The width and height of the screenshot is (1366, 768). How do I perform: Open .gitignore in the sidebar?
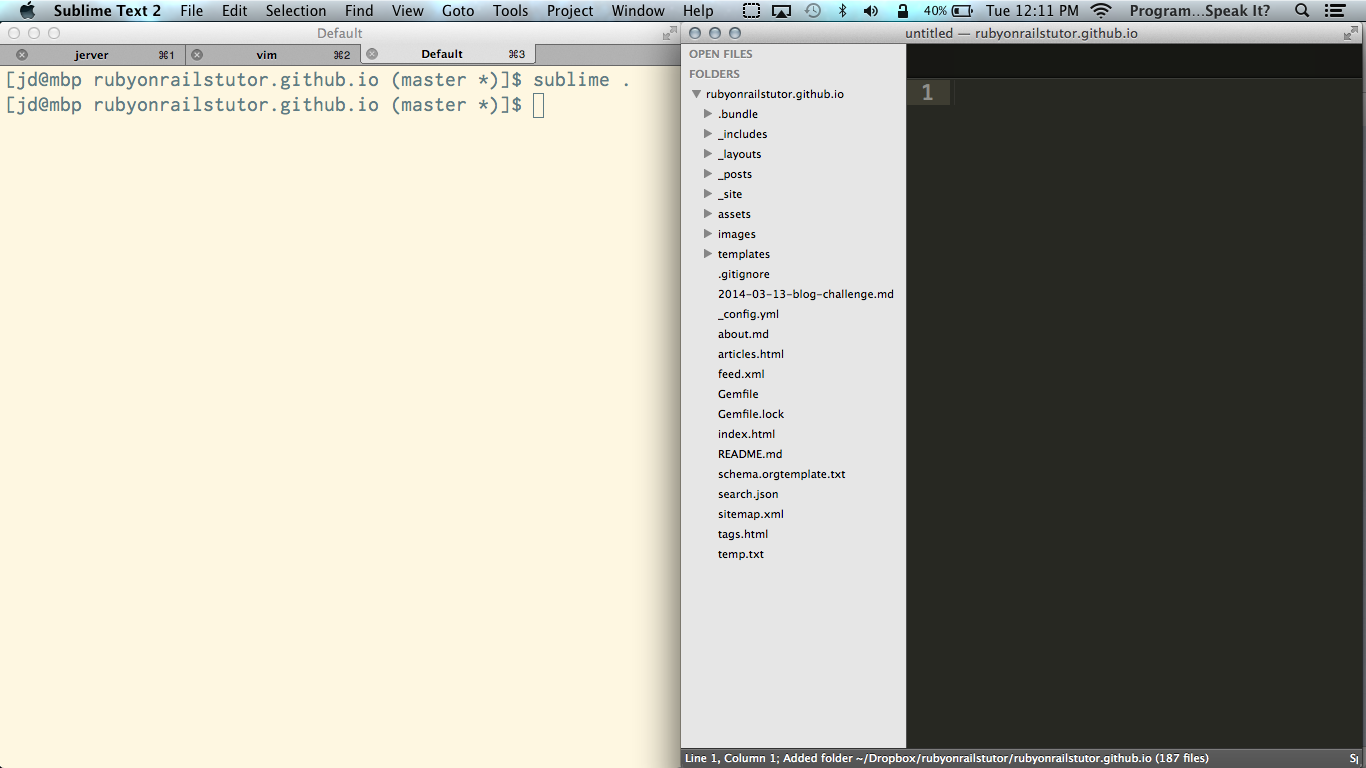744,274
